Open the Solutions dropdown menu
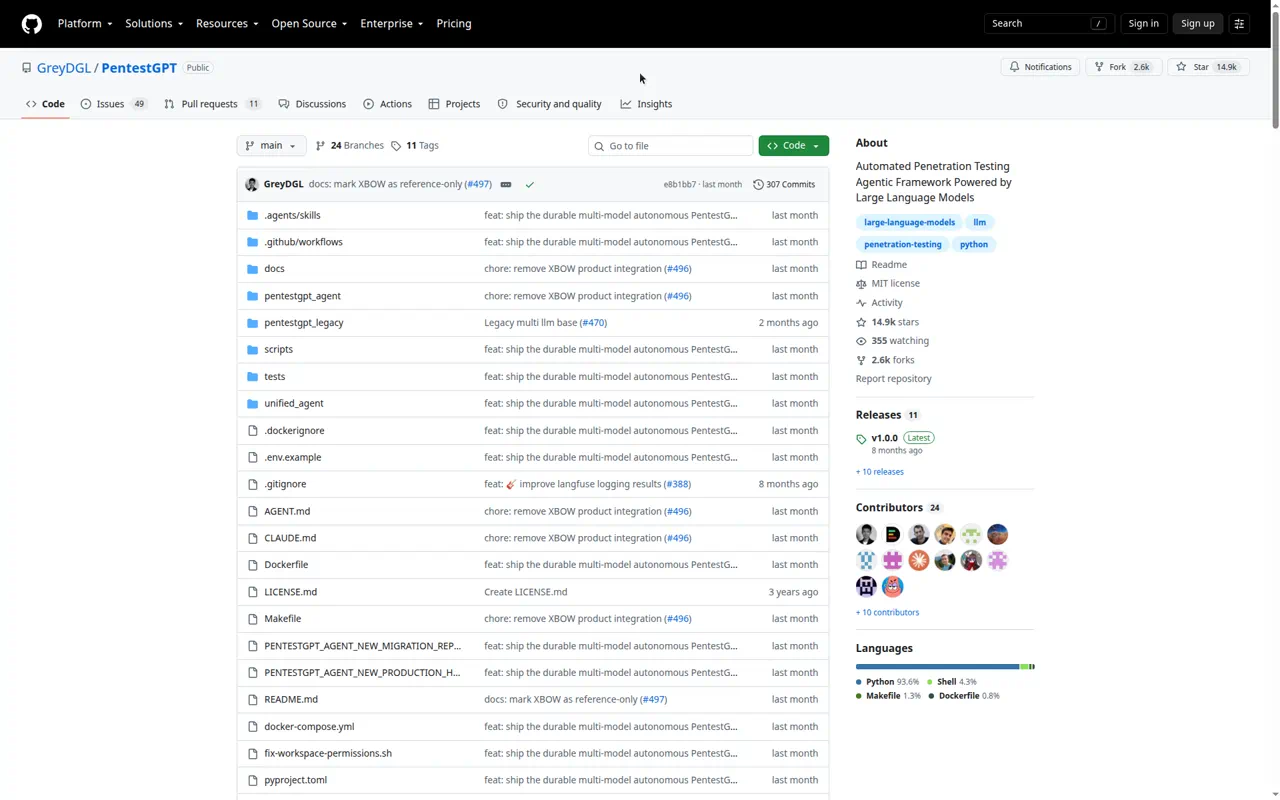1280x800 pixels. (x=153, y=23)
